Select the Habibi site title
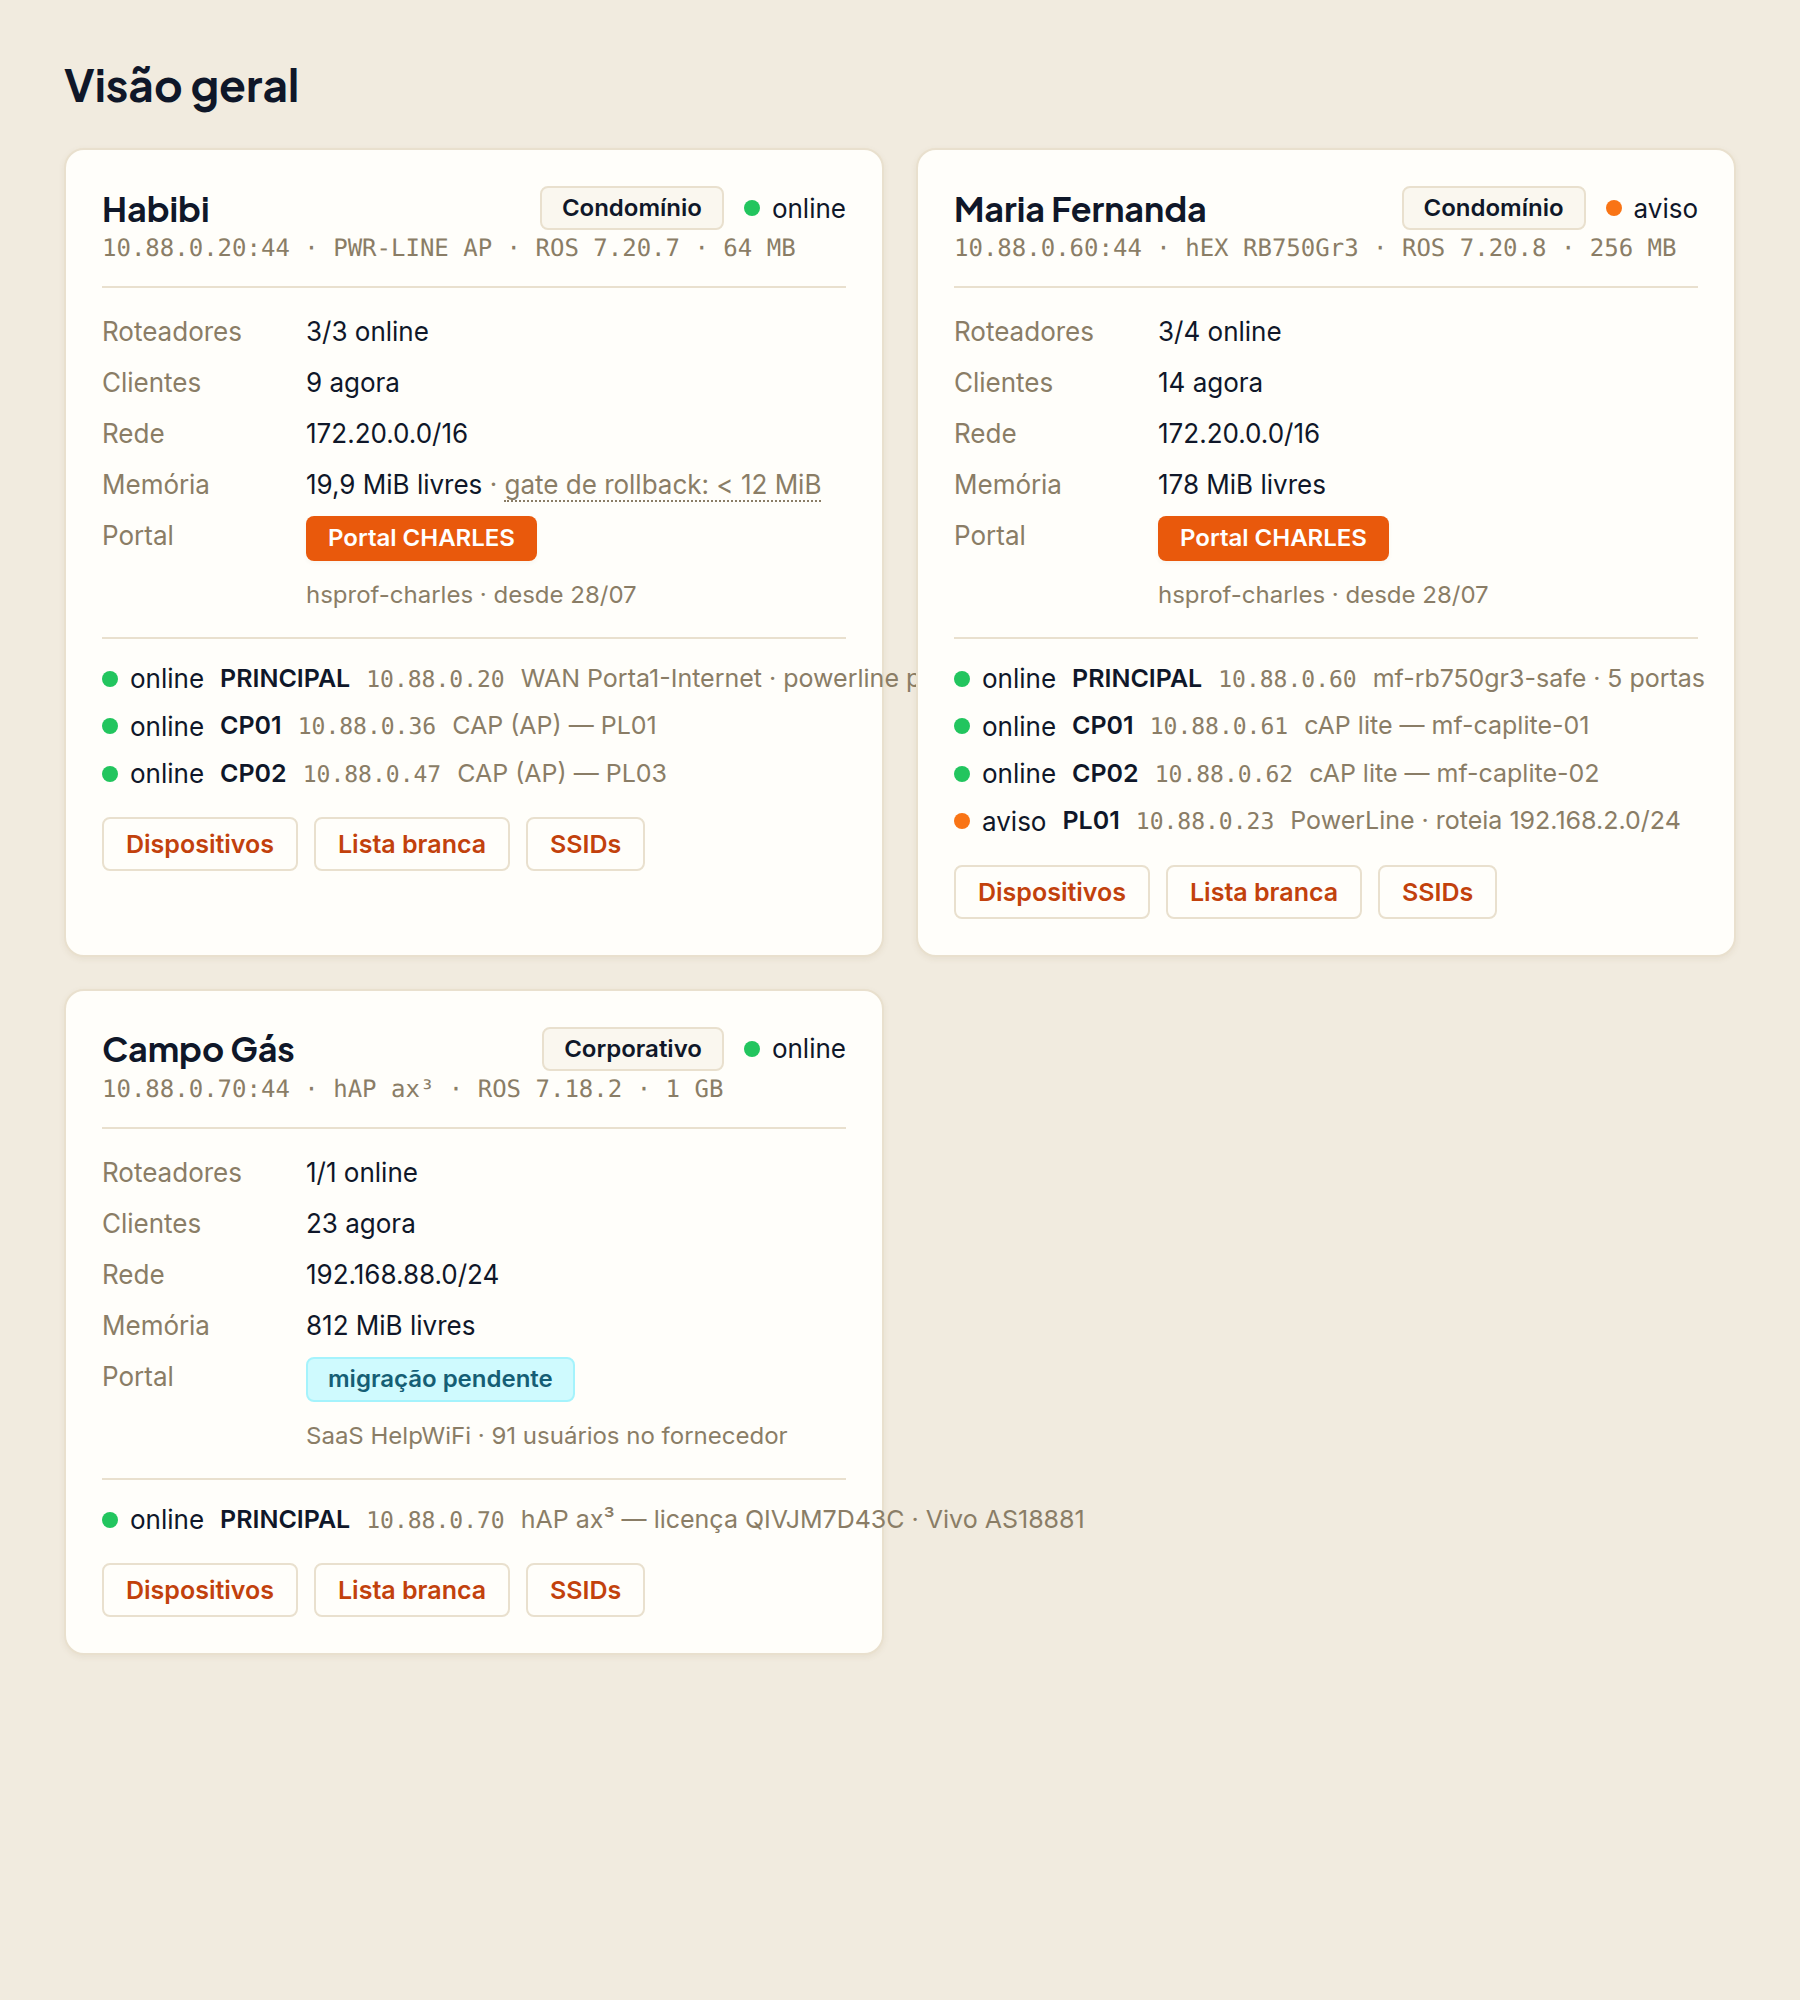 tap(156, 210)
